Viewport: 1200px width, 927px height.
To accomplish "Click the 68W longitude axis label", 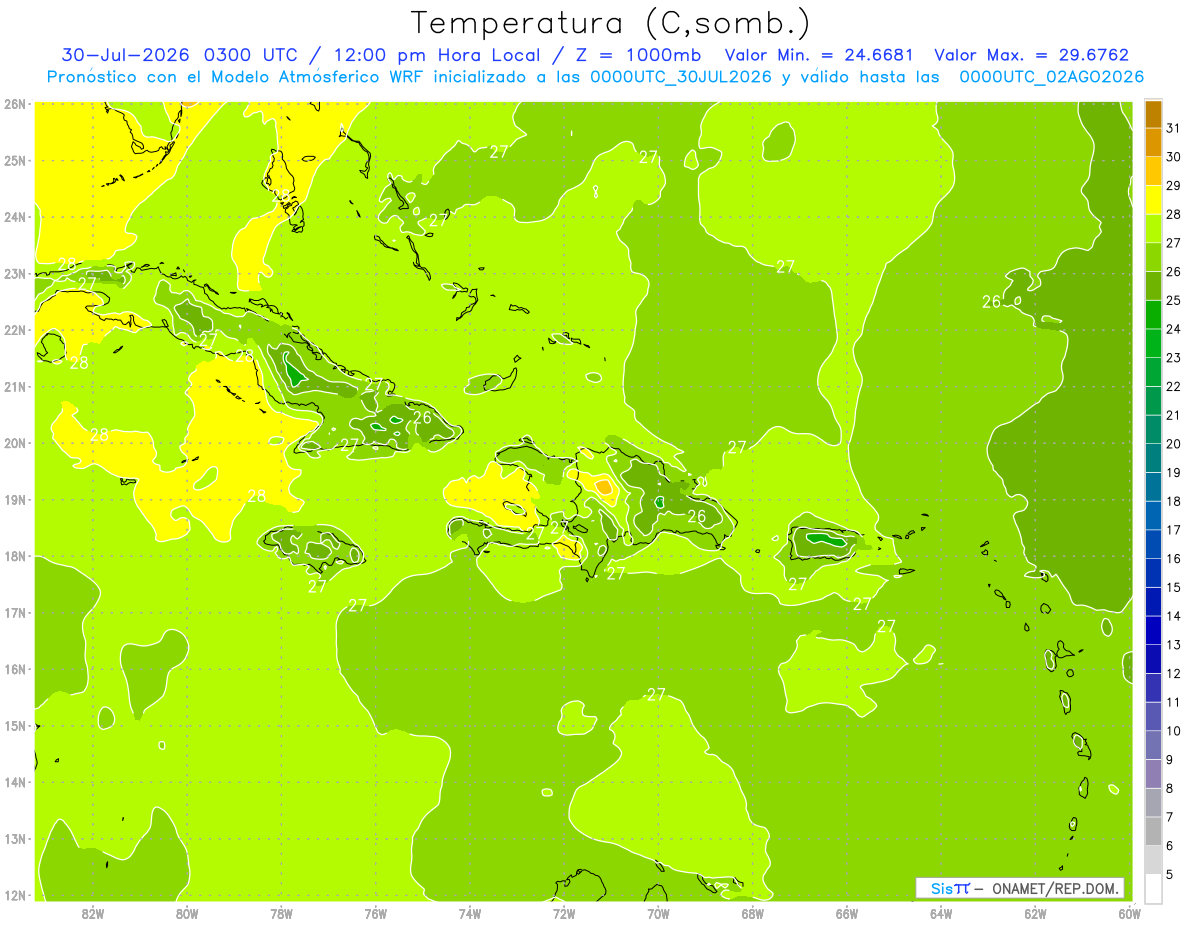I will pos(753,913).
